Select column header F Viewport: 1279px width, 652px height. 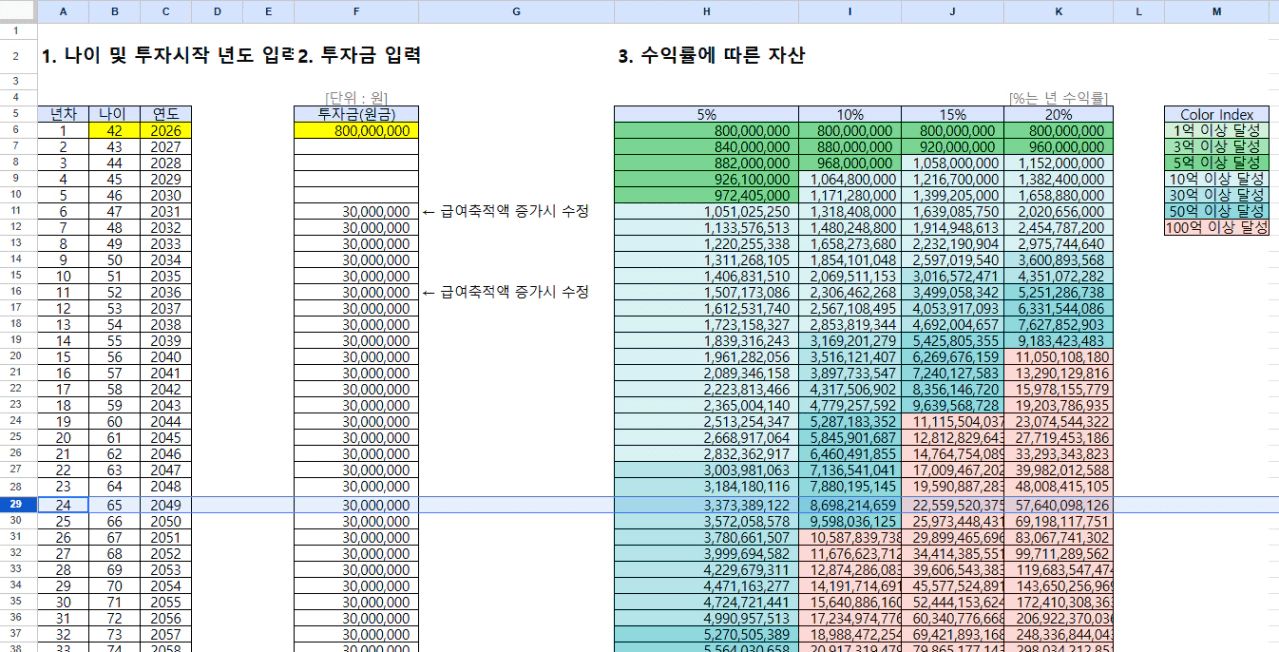coord(356,12)
